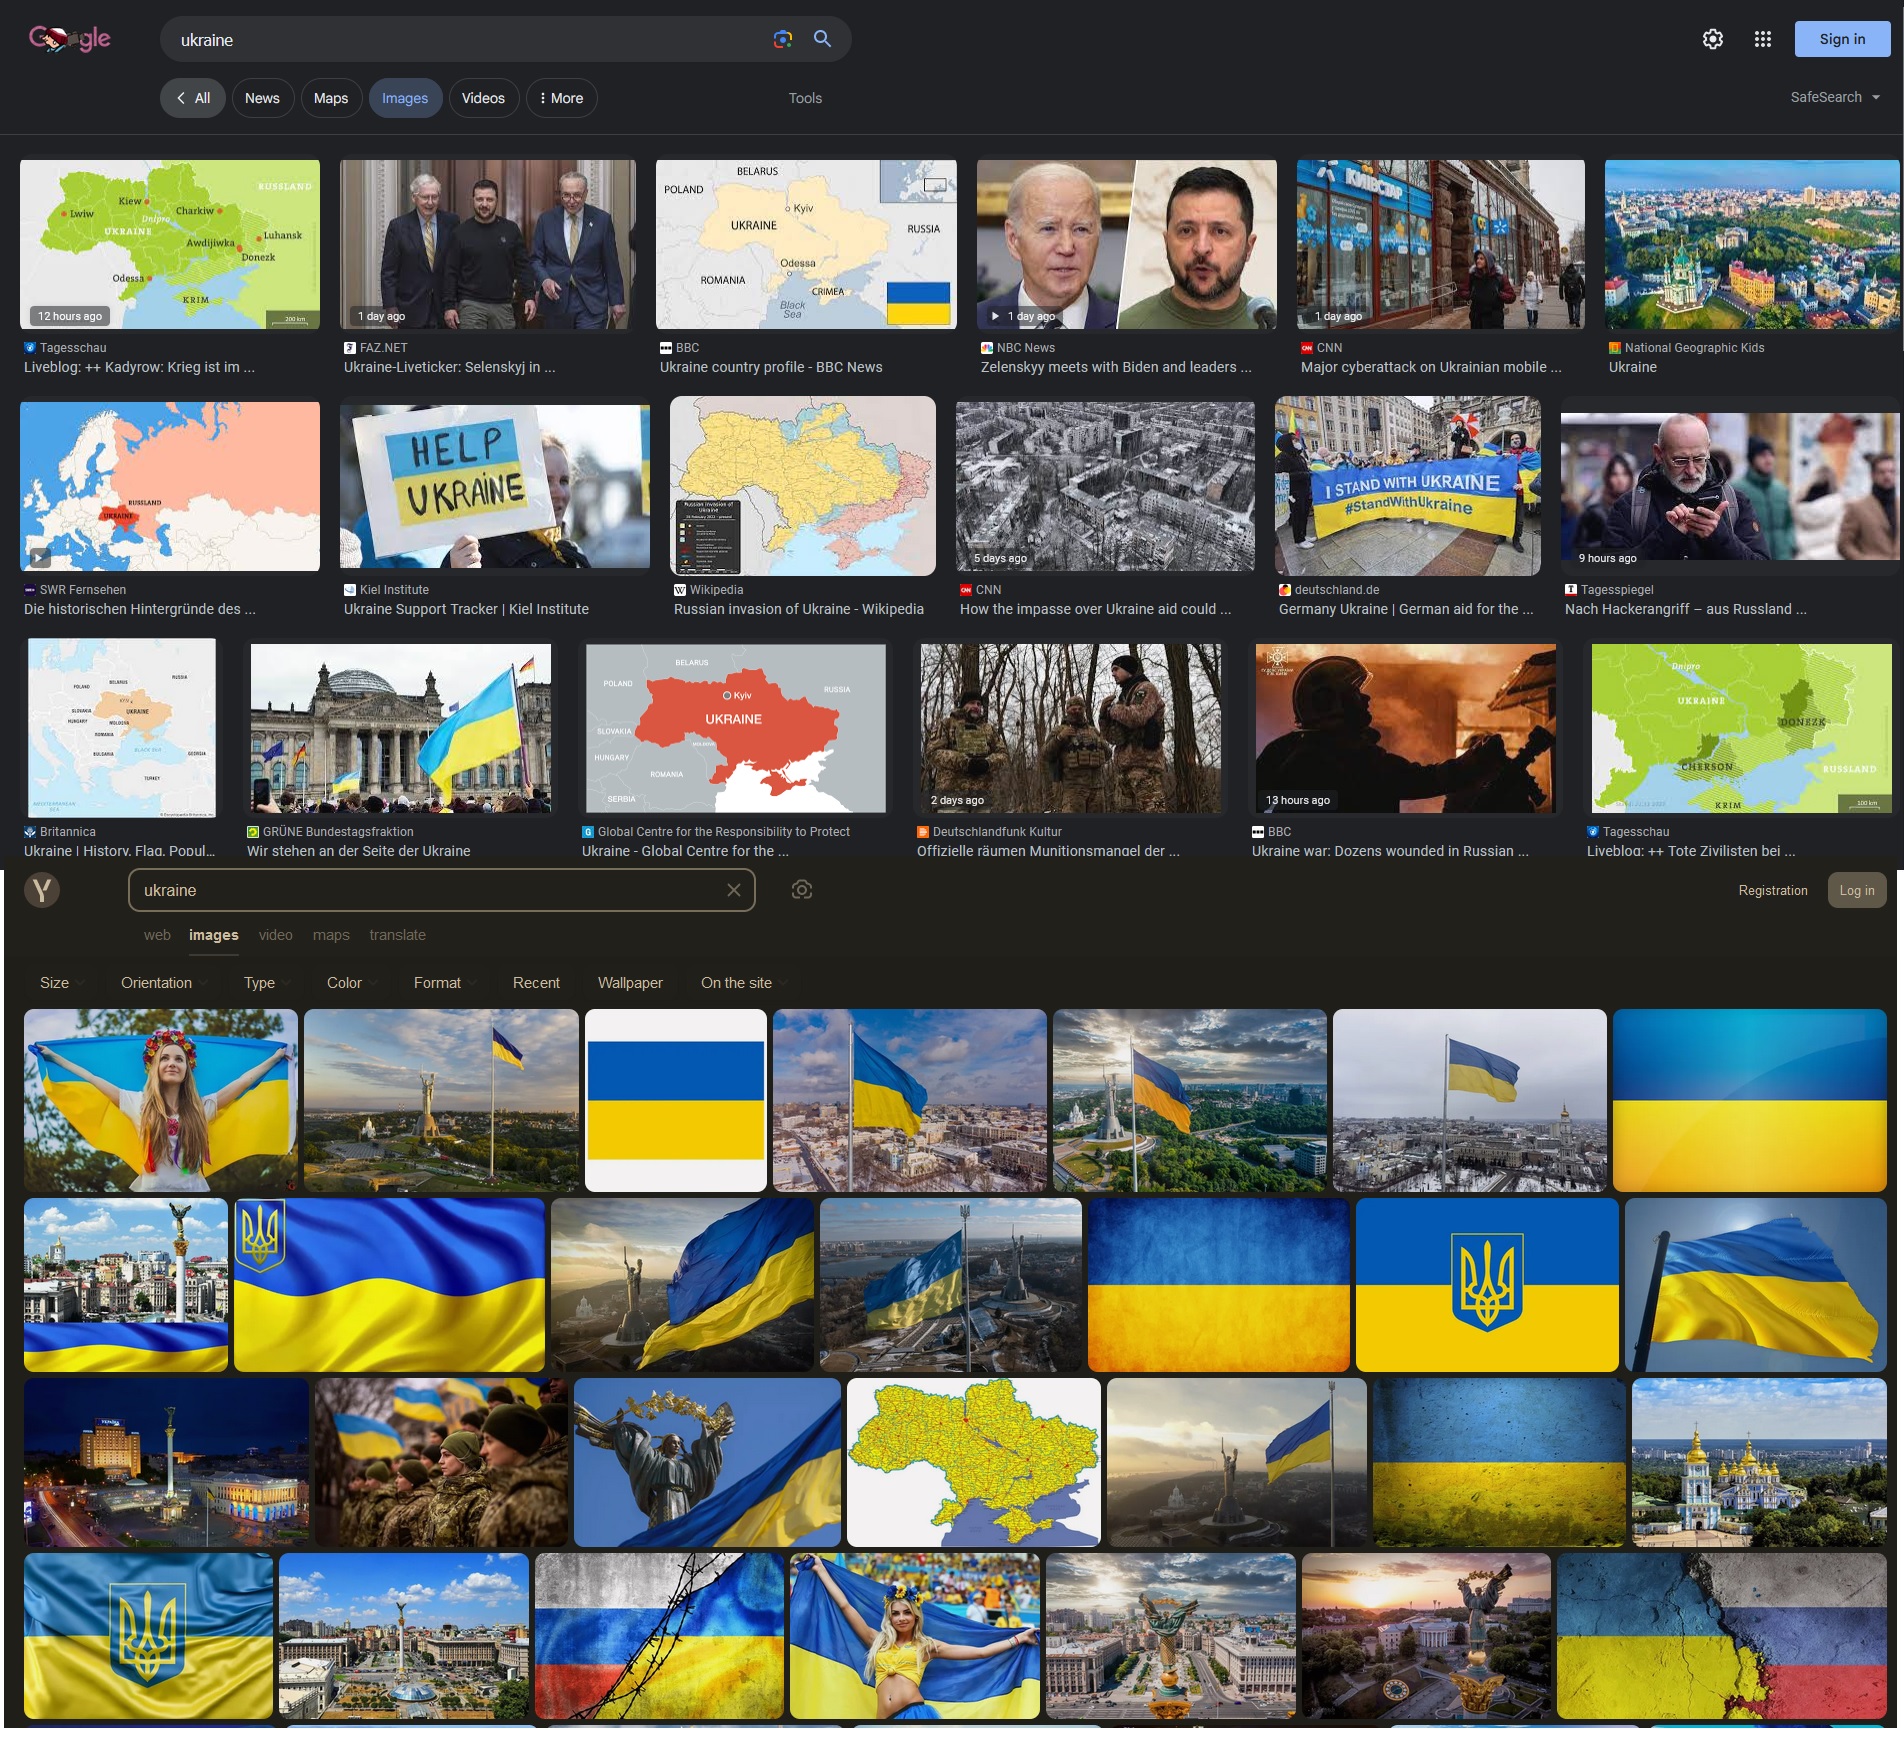
Task: Open the HELP UKRAINE sign thumbnail
Action: point(494,486)
